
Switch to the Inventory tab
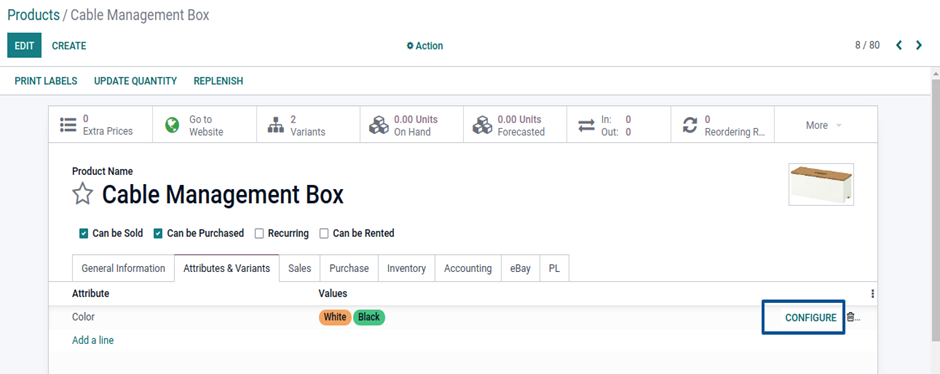pyautogui.click(x=406, y=268)
